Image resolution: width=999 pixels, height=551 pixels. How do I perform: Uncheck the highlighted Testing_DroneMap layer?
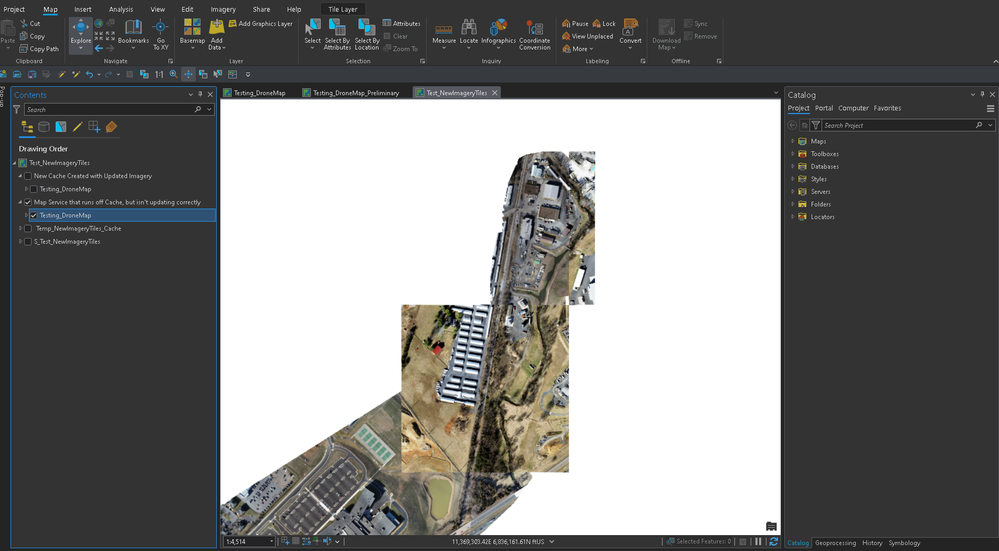click(34, 215)
